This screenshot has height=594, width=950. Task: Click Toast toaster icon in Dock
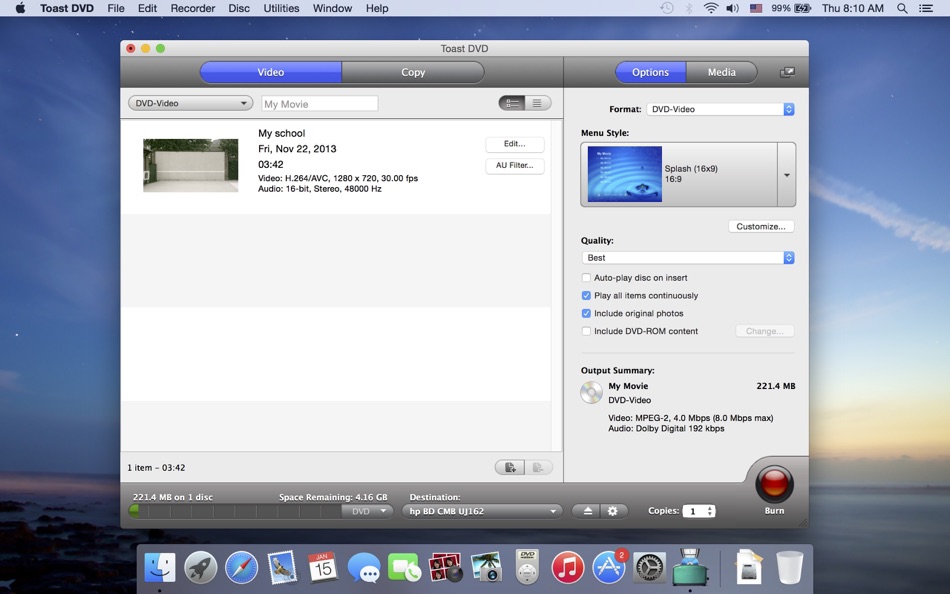tap(690, 567)
